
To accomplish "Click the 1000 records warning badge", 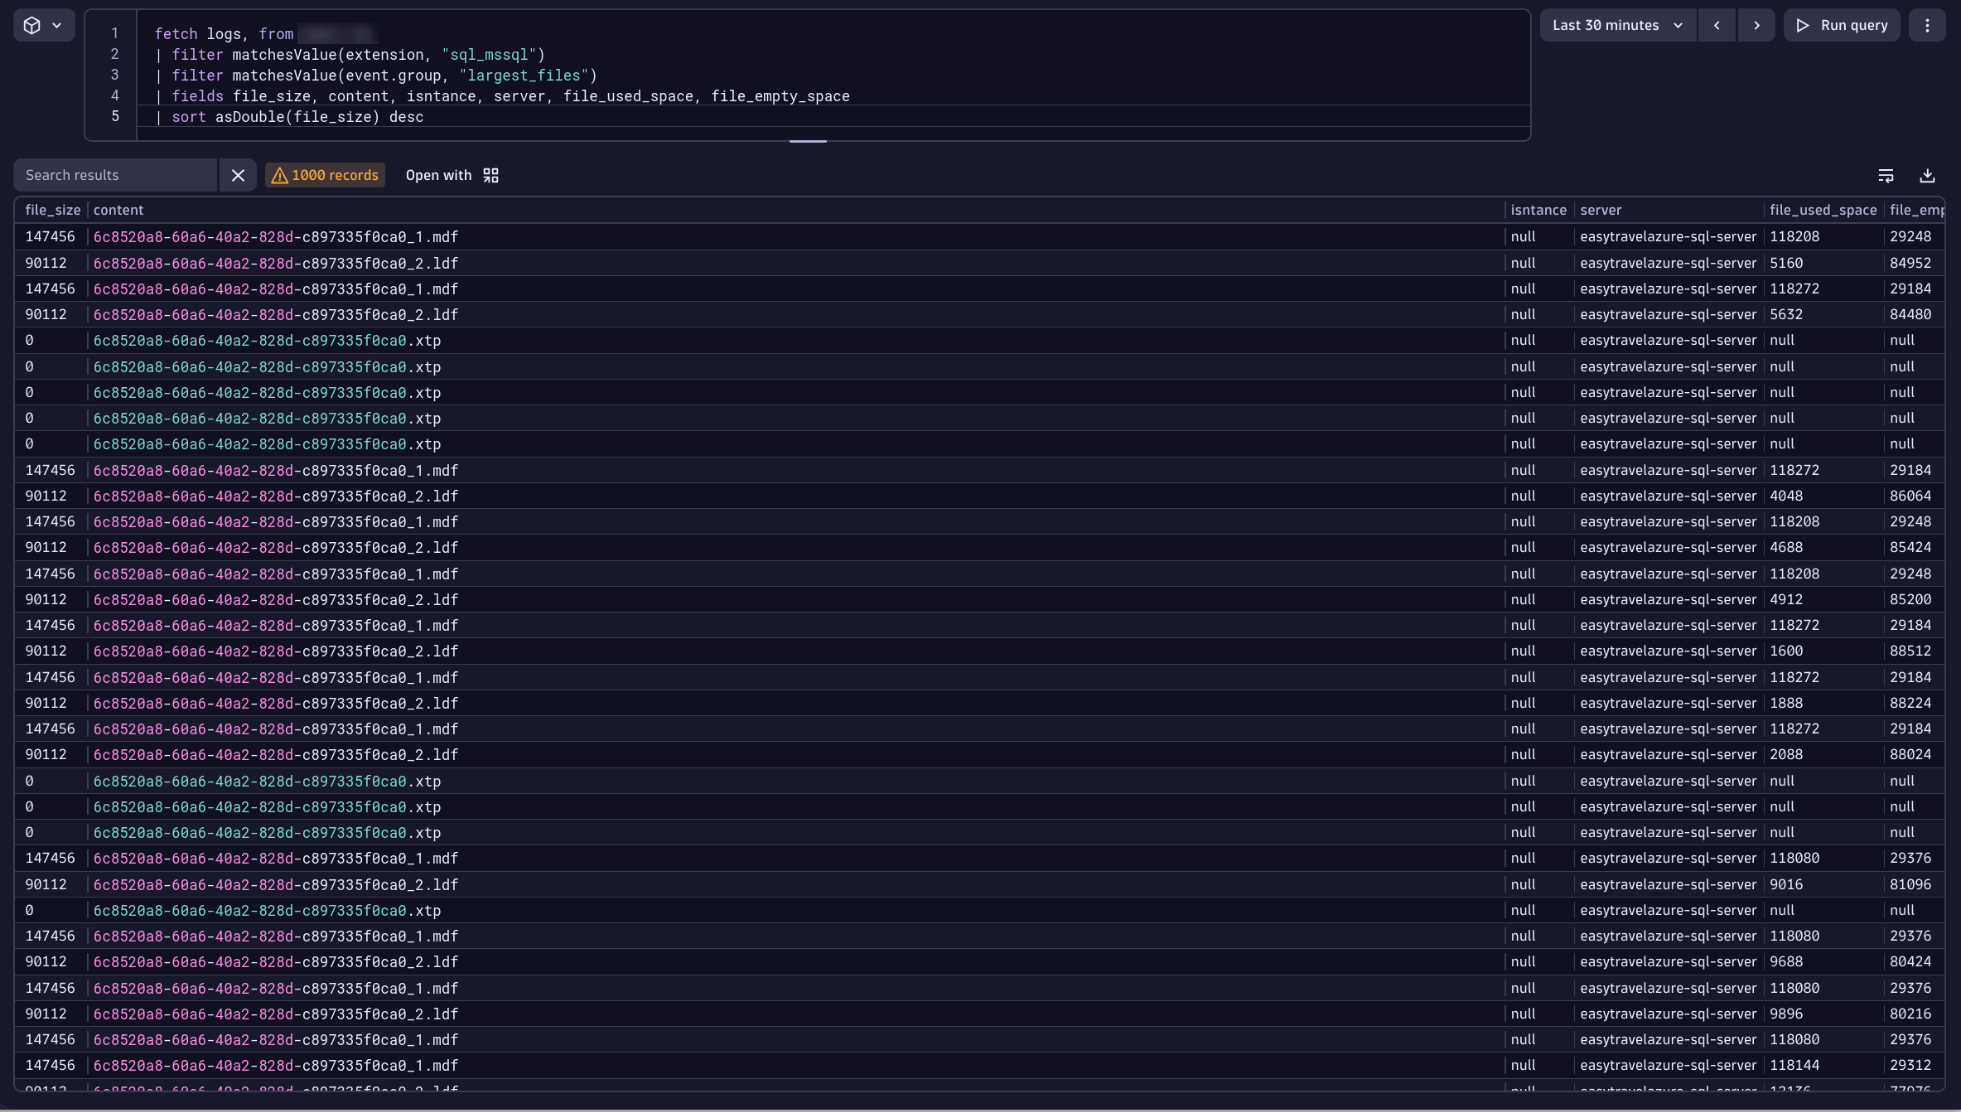I will pos(325,175).
